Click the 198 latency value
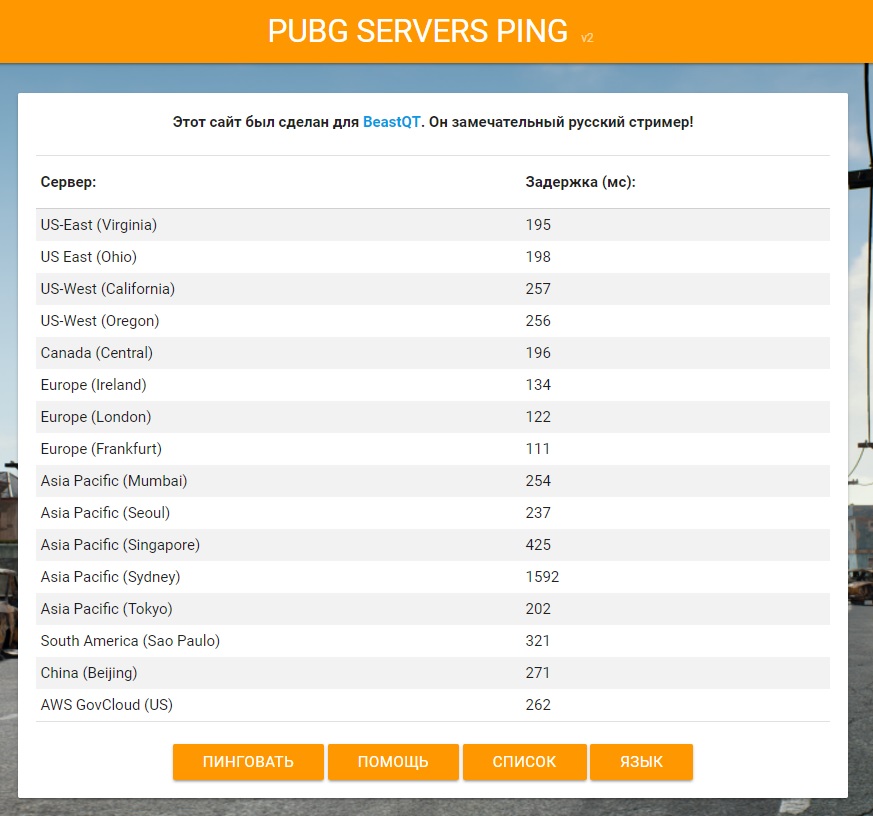Viewport: 873px width, 816px height. point(538,257)
